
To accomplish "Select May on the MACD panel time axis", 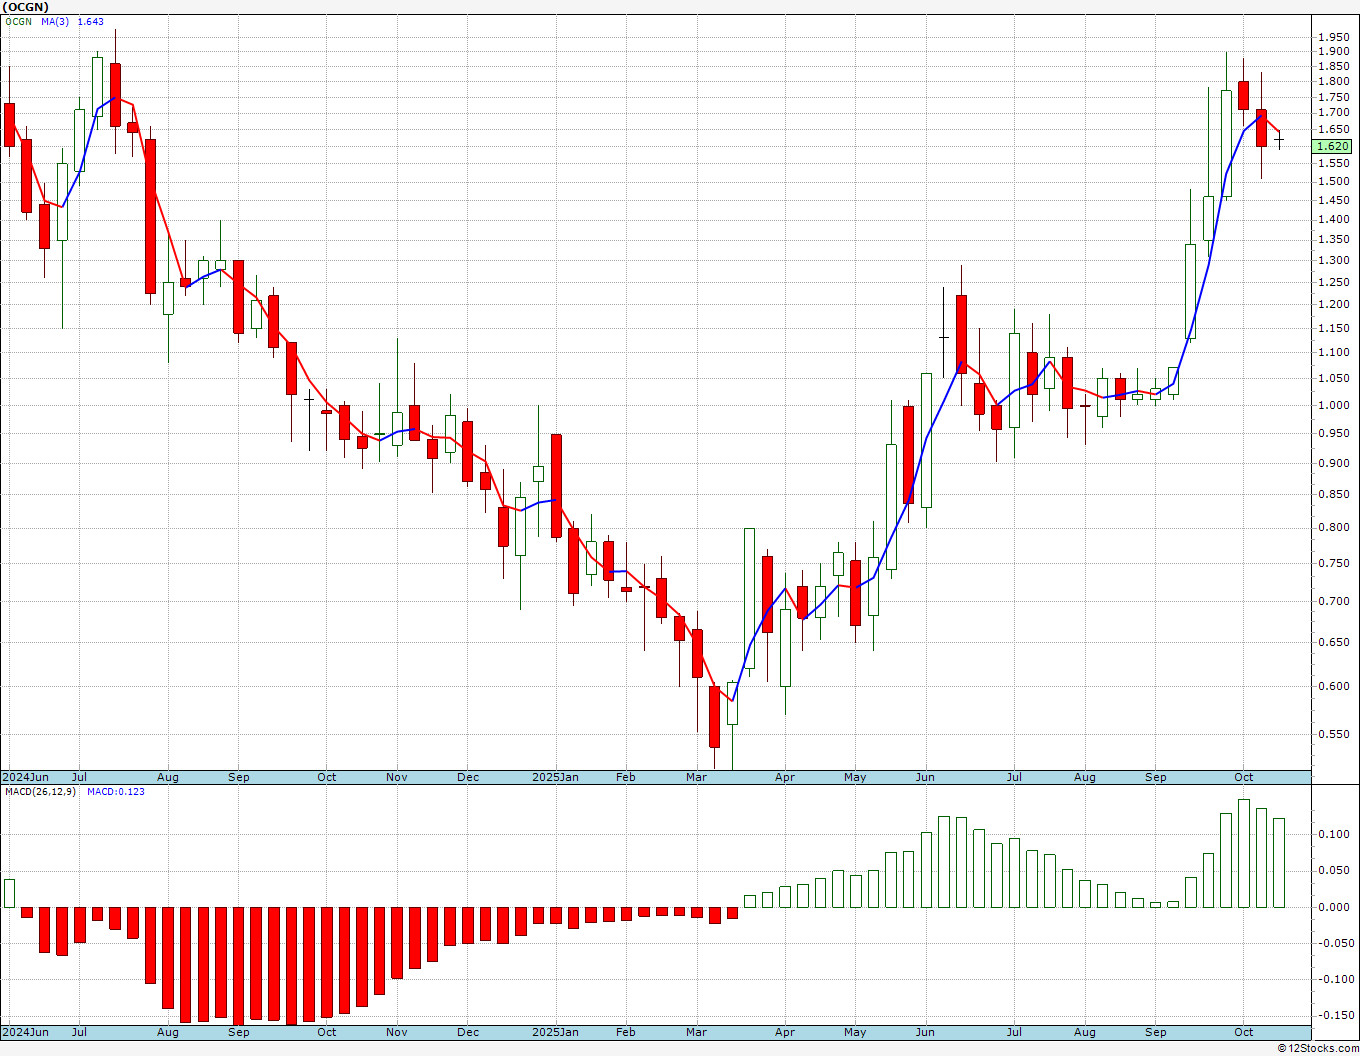I will [855, 1032].
